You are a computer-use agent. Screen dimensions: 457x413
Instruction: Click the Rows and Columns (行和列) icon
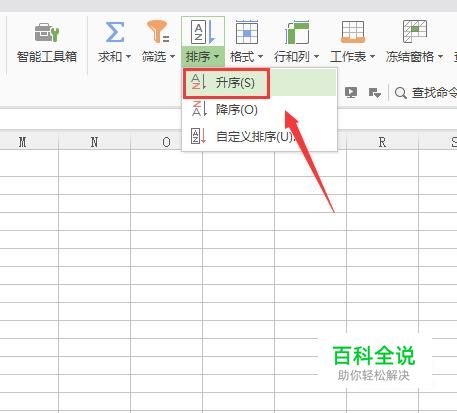click(x=297, y=32)
